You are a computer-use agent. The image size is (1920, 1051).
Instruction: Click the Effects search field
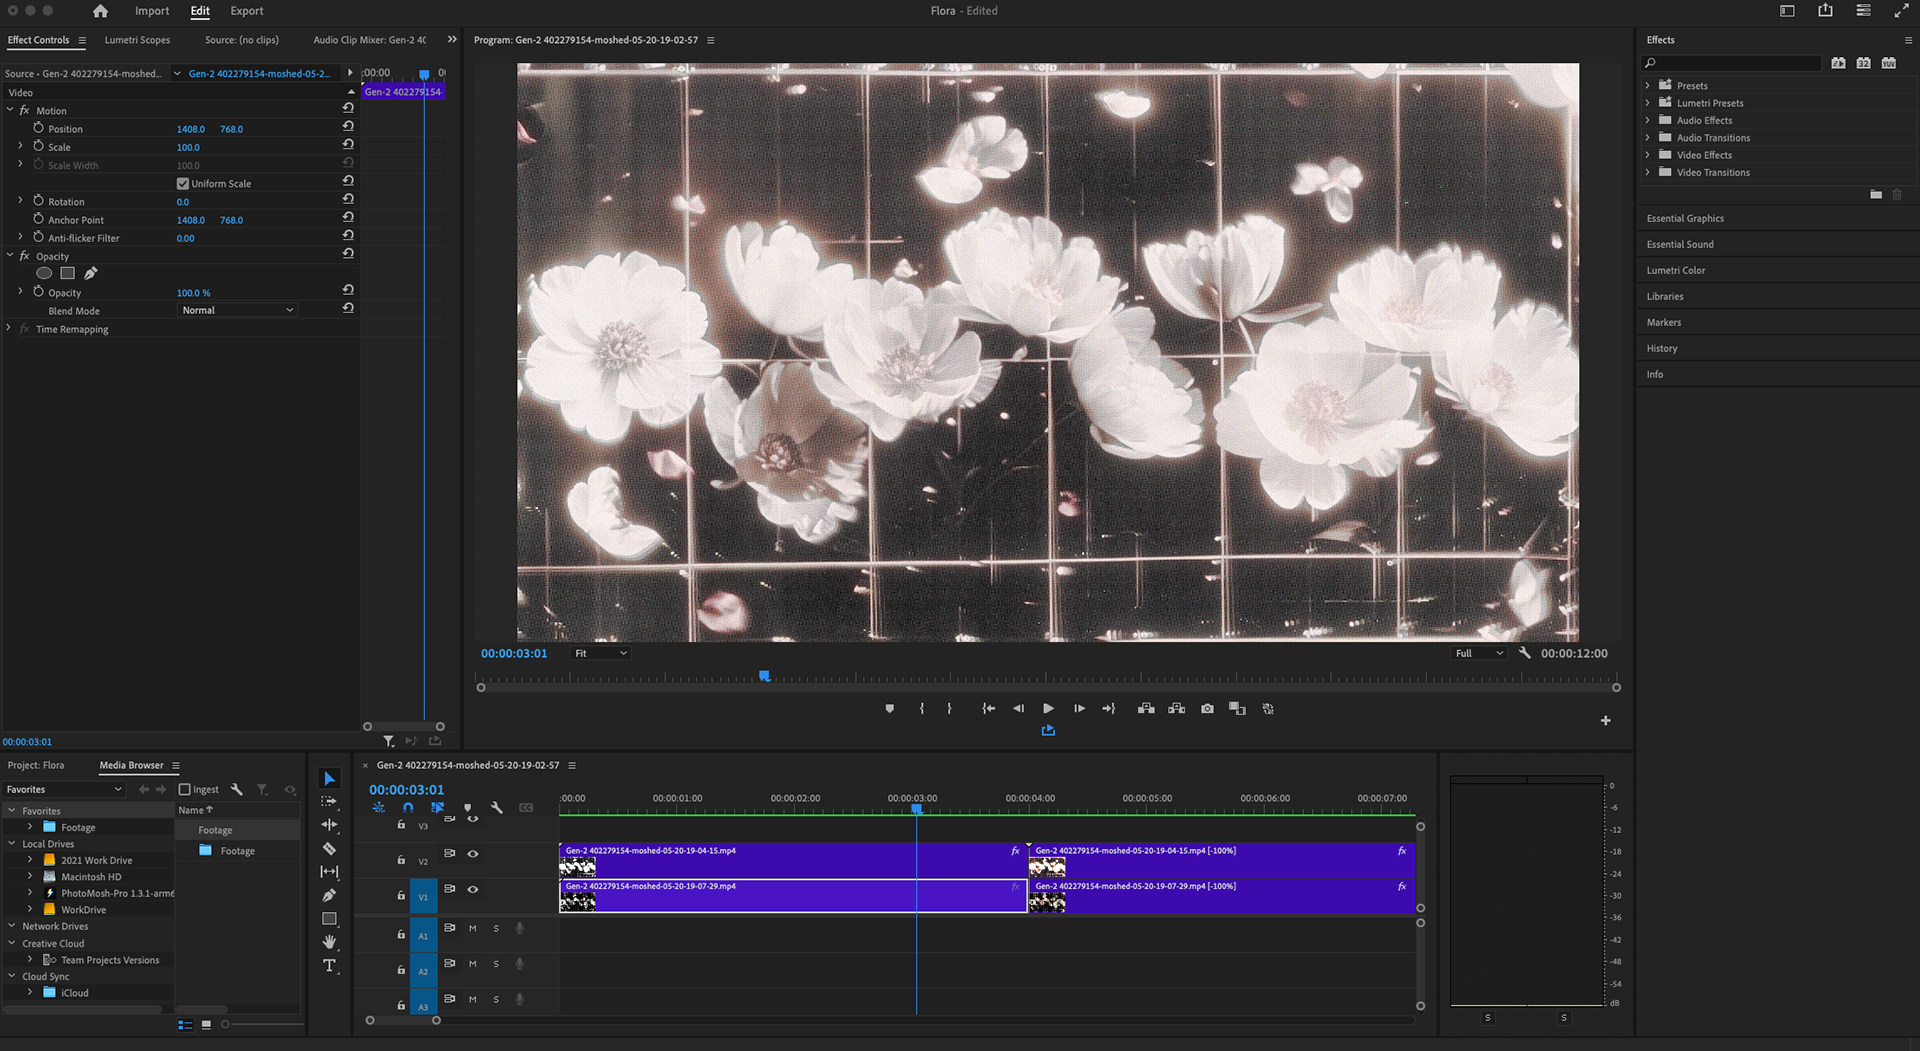click(x=1731, y=63)
